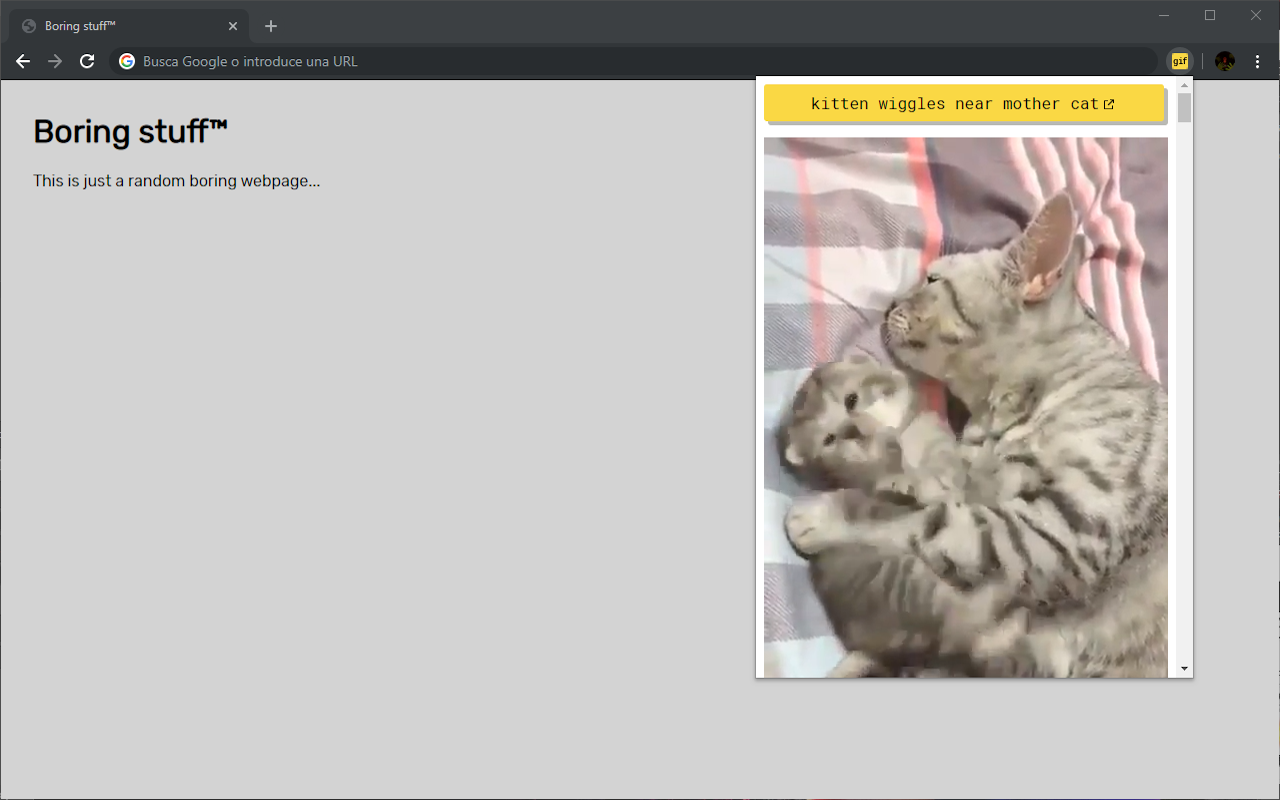
Task: Open the 'kitten wiggles near mother cat' link
Action: [x=954, y=104]
